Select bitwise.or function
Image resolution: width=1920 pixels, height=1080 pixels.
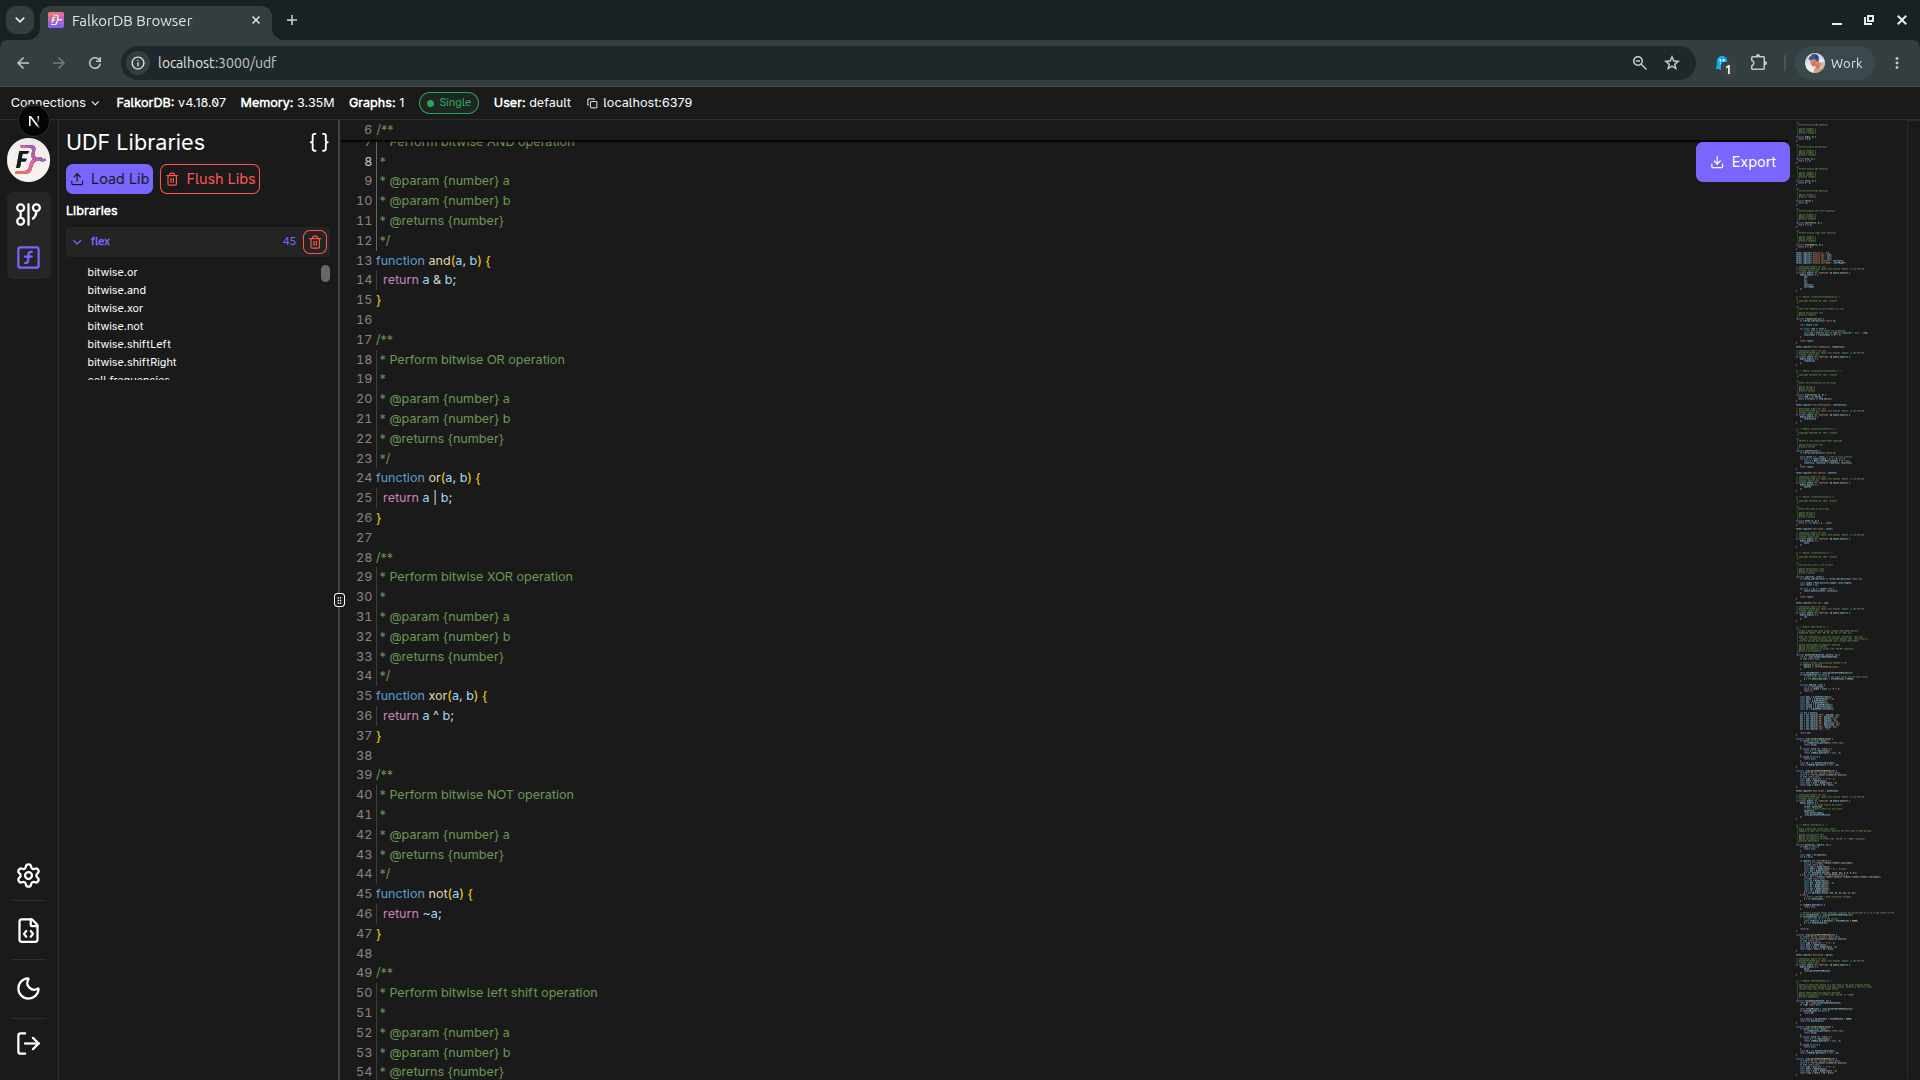point(112,272)
